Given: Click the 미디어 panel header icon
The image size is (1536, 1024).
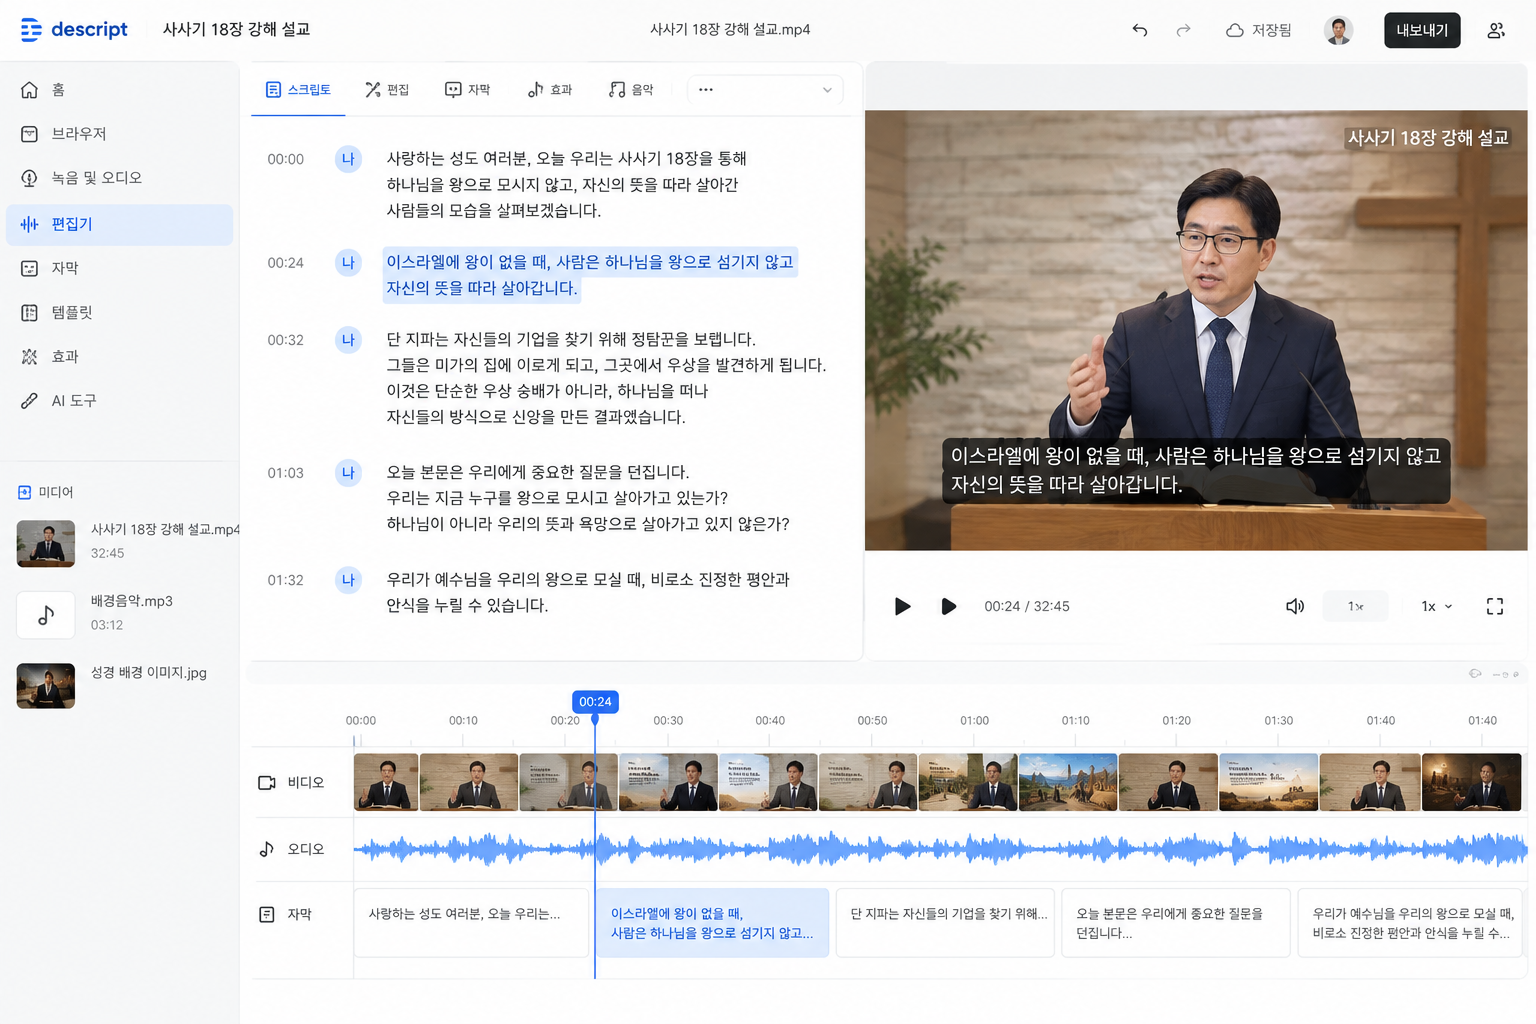Looking at the screenshot, I should (25, 492).
